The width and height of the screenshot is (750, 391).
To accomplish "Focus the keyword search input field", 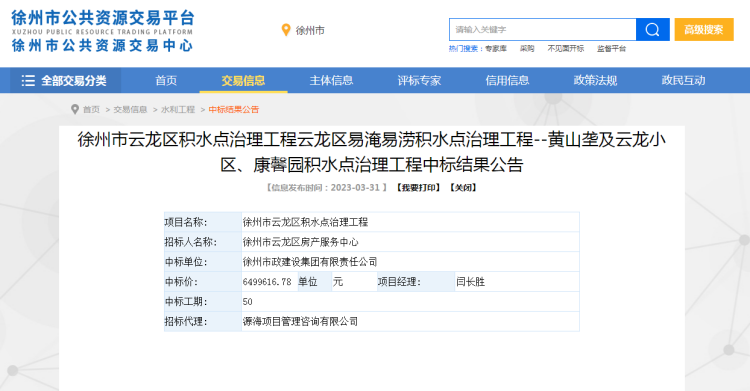I will click(x=543, y=30).
